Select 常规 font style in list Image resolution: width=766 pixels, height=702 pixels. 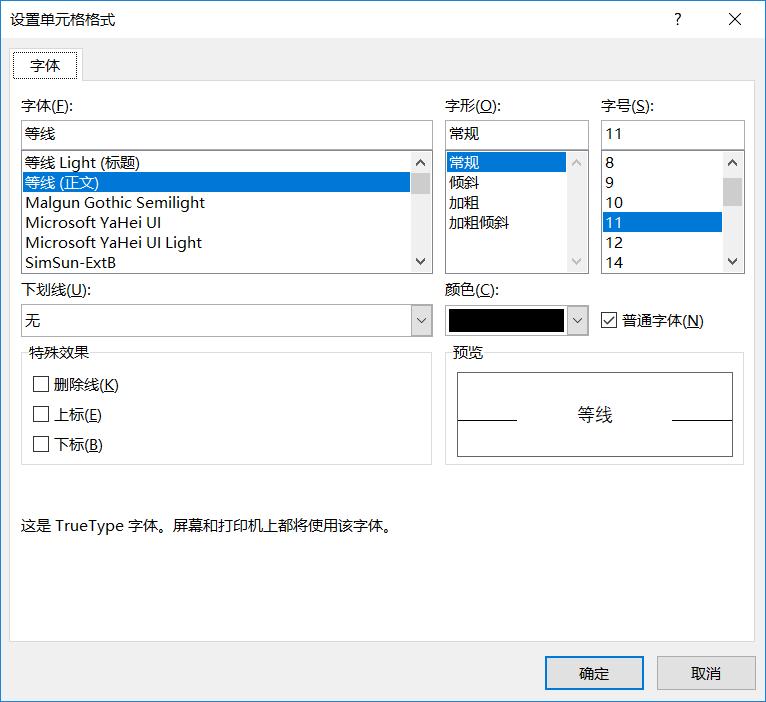pyautogui.click(x=506, y=162)
